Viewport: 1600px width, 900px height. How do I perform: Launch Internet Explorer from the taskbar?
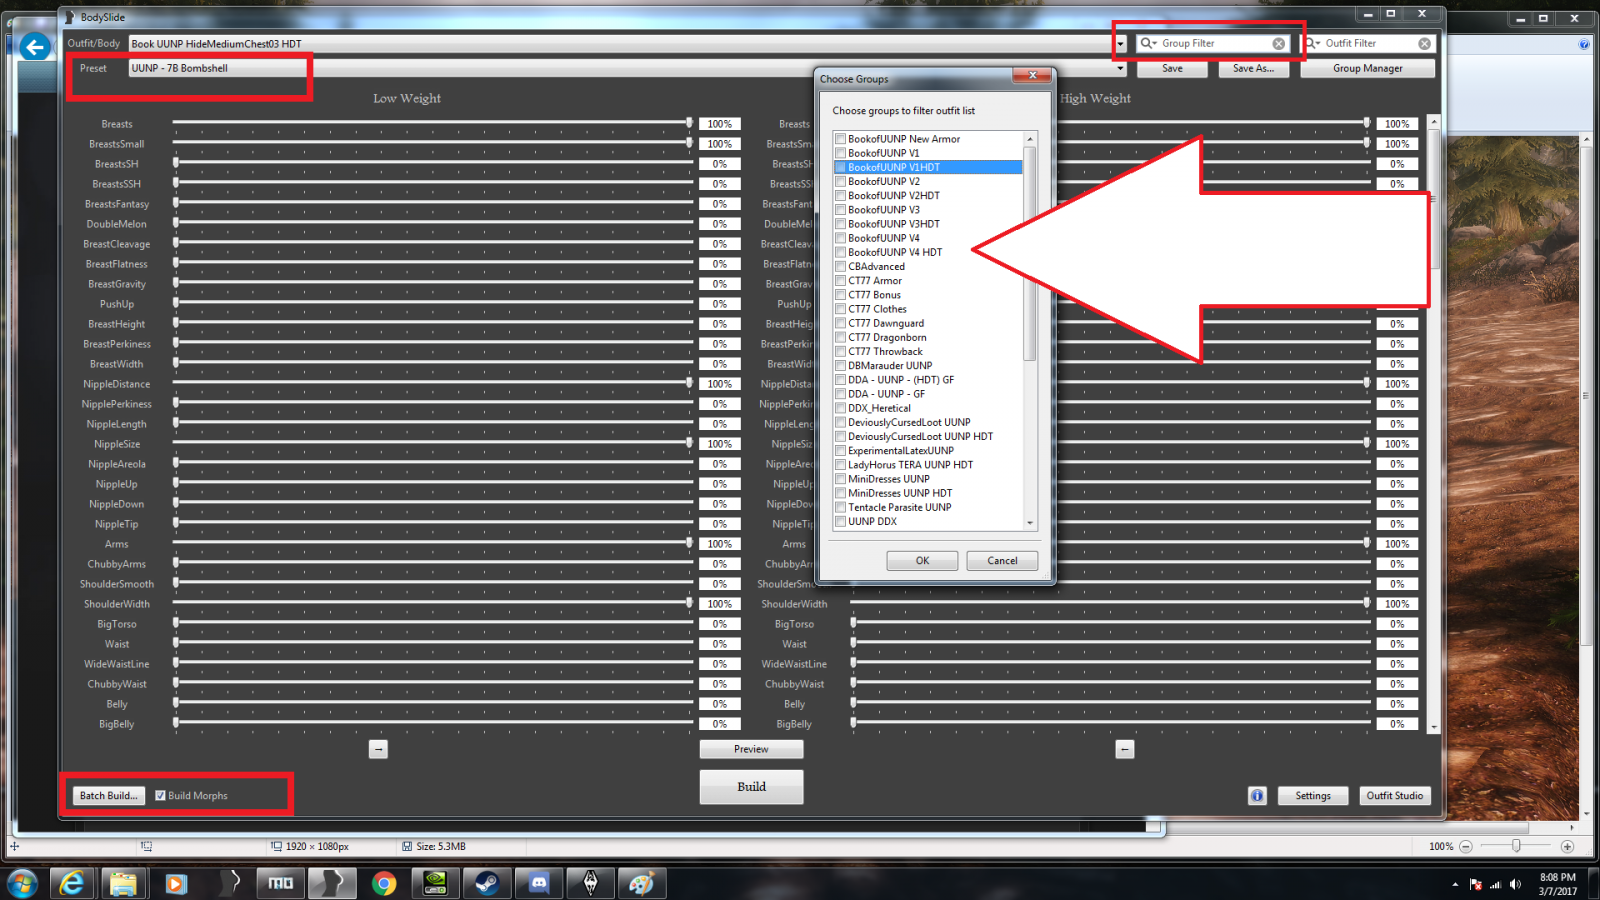tap(72, 883)
